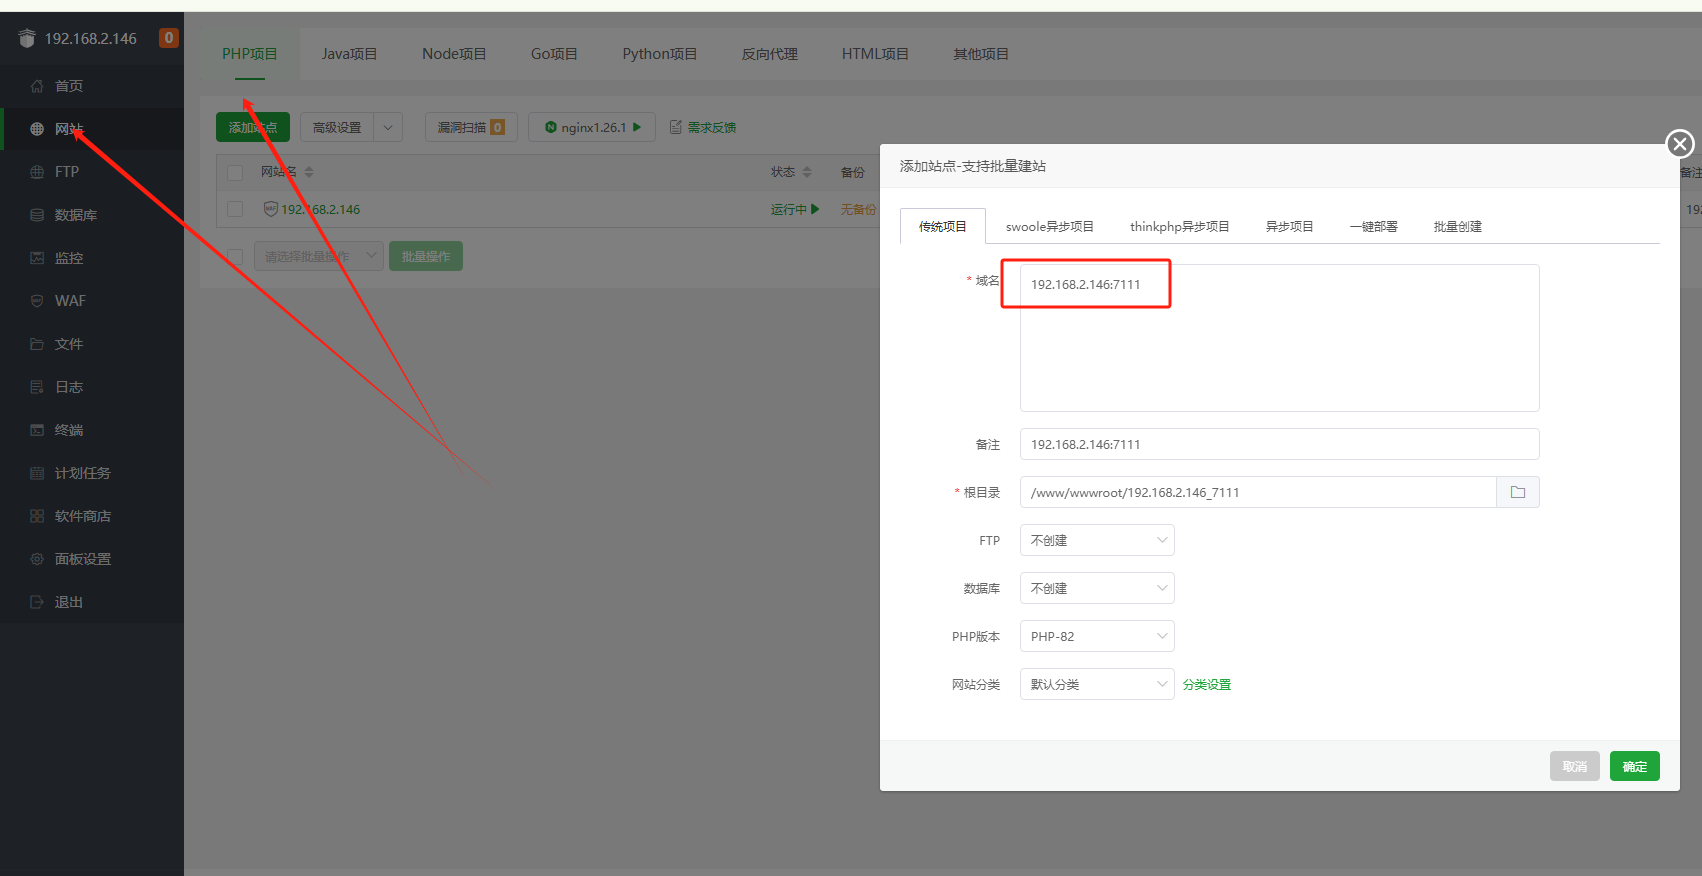Select the swoole异步项目 dialog tab
Screen dimensions: 1702x876
(x=1050, y=226)
